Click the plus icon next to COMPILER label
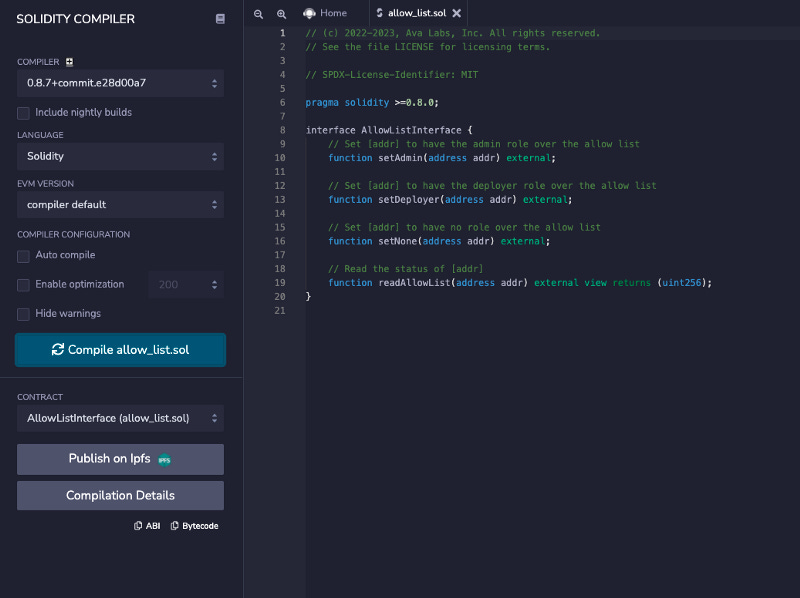This screenshot has height=598, width=800. (69, 62)
